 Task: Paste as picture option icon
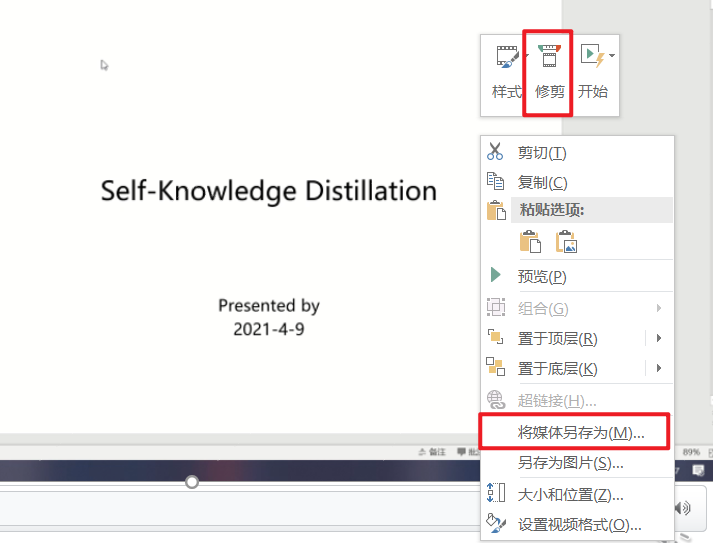click(566, 241)
